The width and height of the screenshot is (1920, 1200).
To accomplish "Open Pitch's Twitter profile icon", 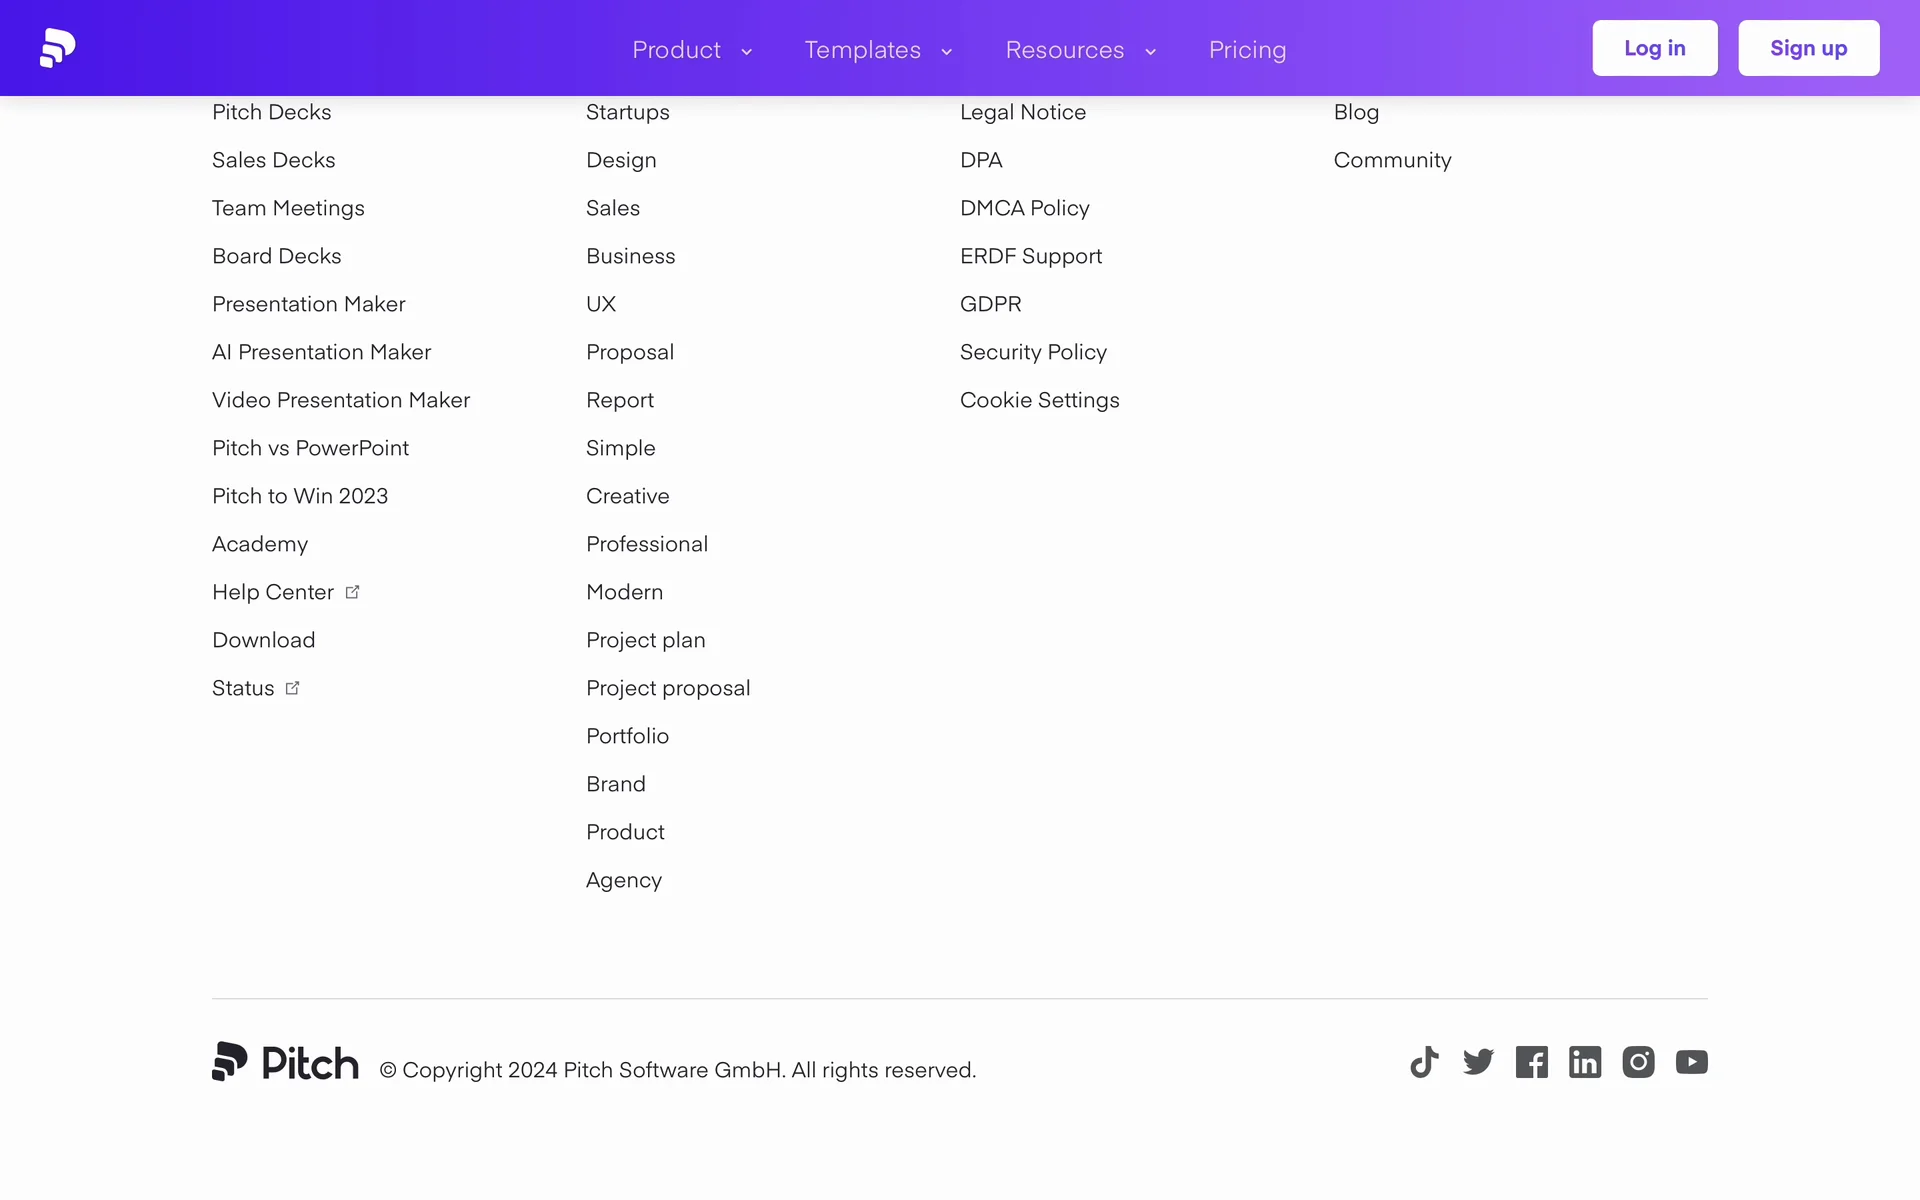I will 1478,1062.
